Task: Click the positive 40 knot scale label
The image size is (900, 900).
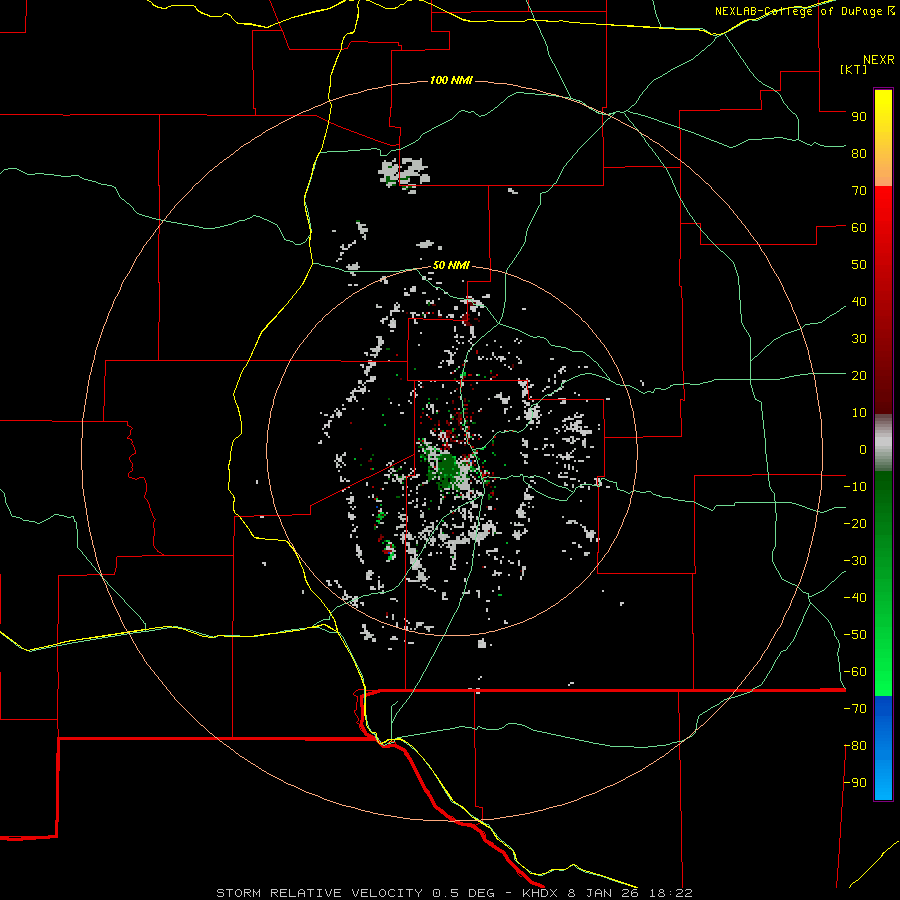Action: tap(859, 301)
